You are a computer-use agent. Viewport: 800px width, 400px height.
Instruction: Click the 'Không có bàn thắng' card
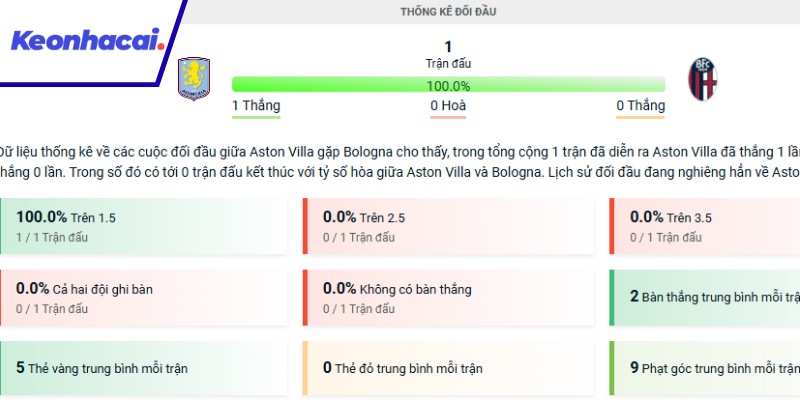(x=448, y=297)
